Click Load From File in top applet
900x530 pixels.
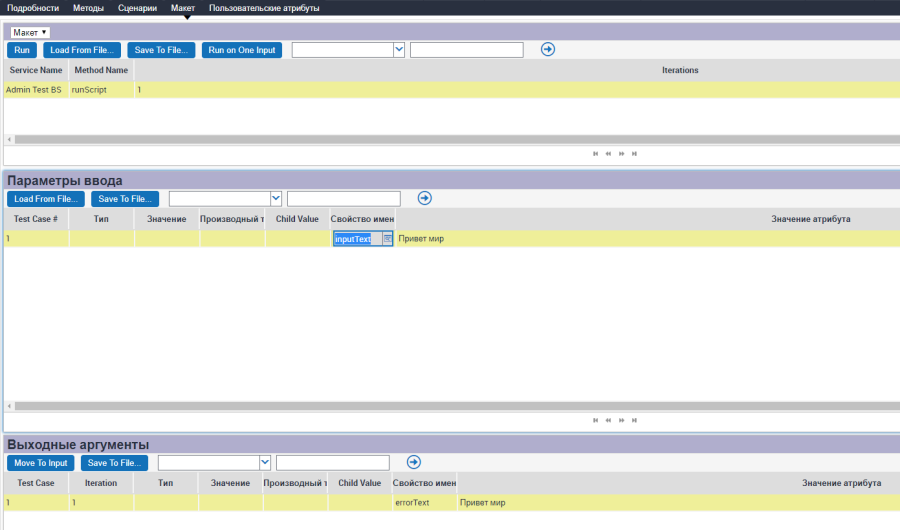click(x=82, y=50)
